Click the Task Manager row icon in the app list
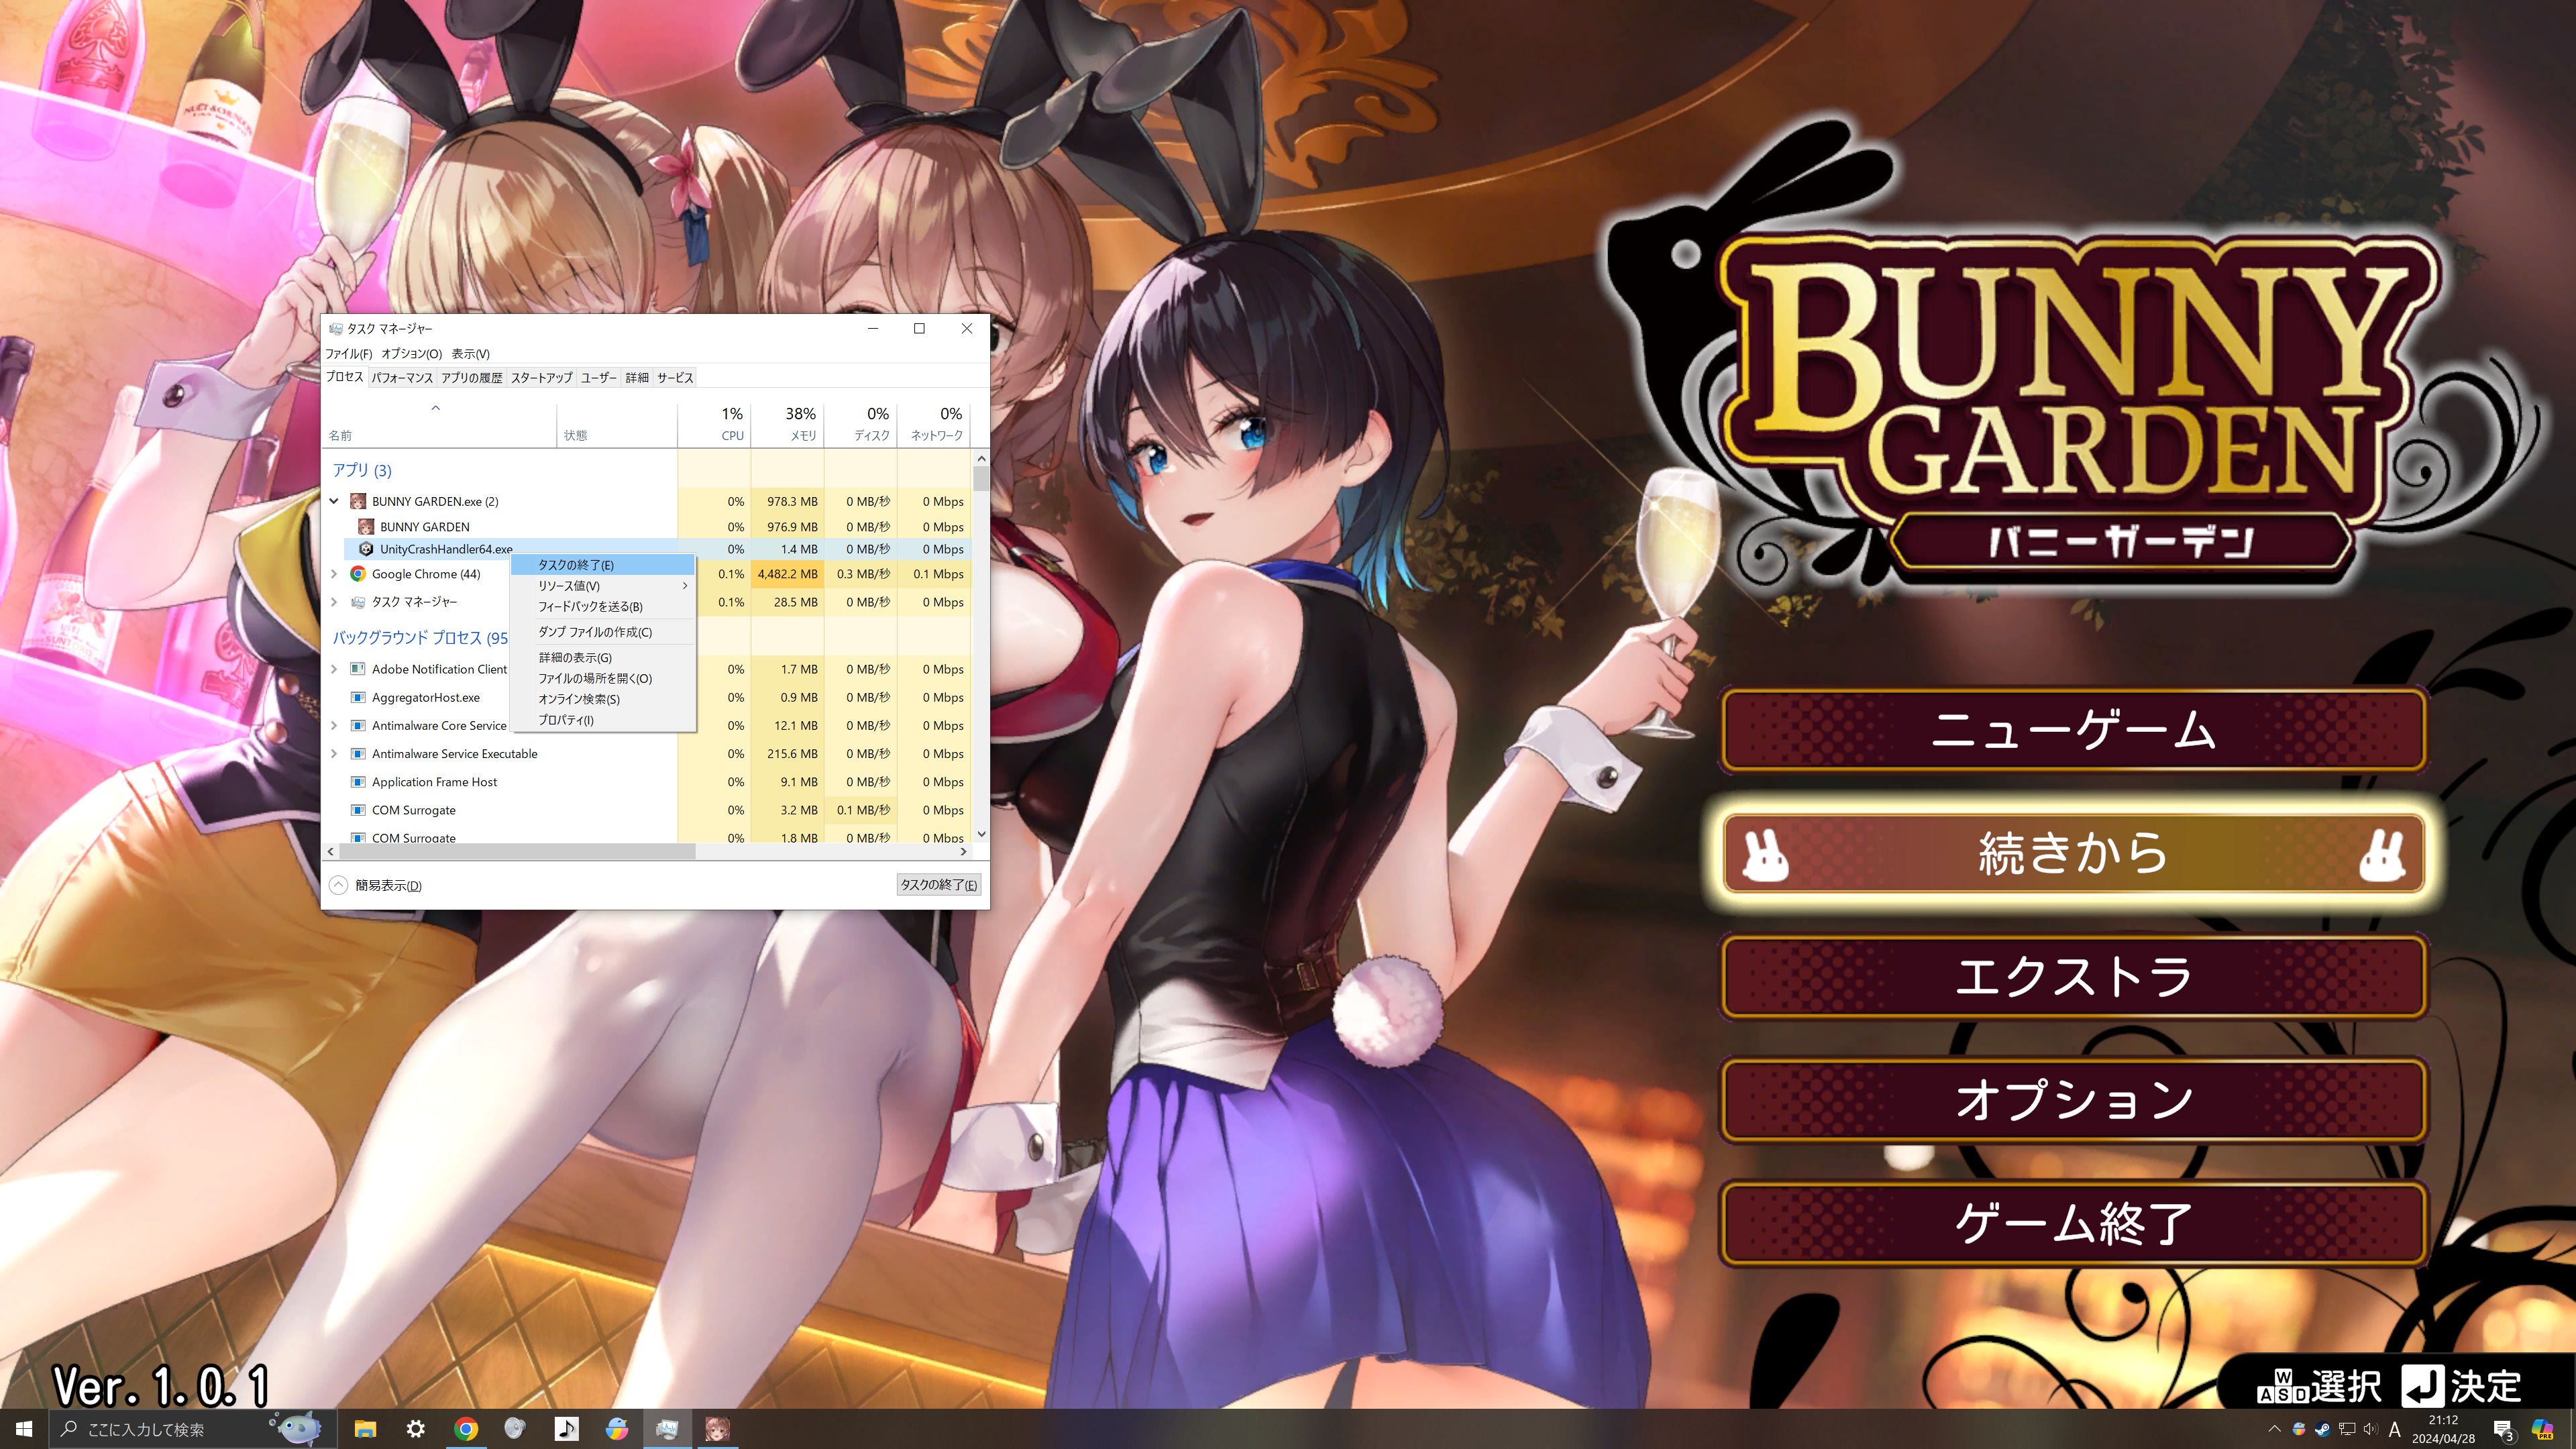The width and height of the screenshot is (2576, 1449). click(357, 602)
